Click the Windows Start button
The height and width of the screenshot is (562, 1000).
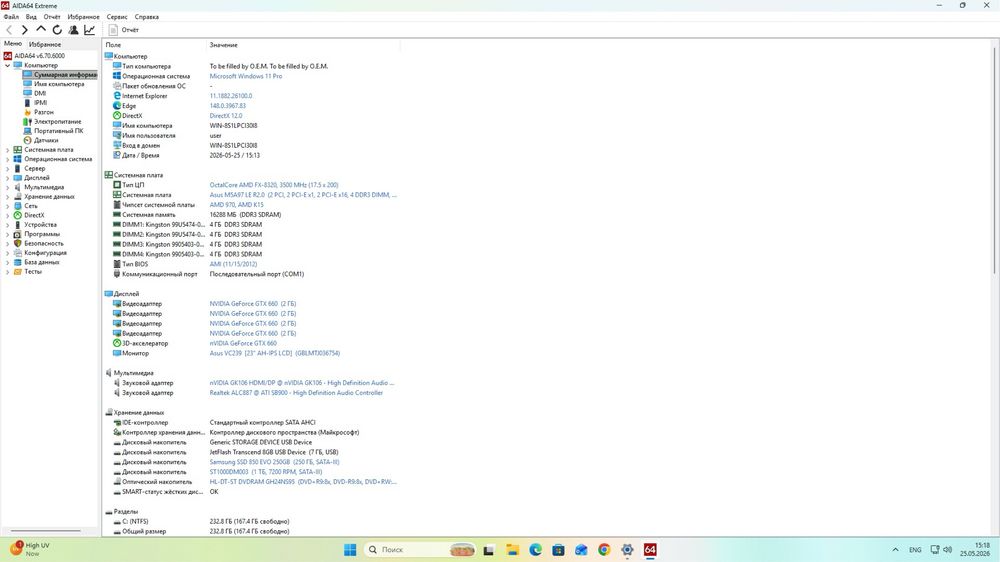pyautogui.click(x=350, y=550)
